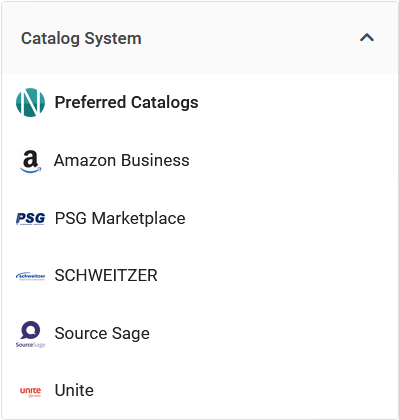Open the SCHWEITZER text link
This screenshot has height=420, width=399.
point(106,276)
